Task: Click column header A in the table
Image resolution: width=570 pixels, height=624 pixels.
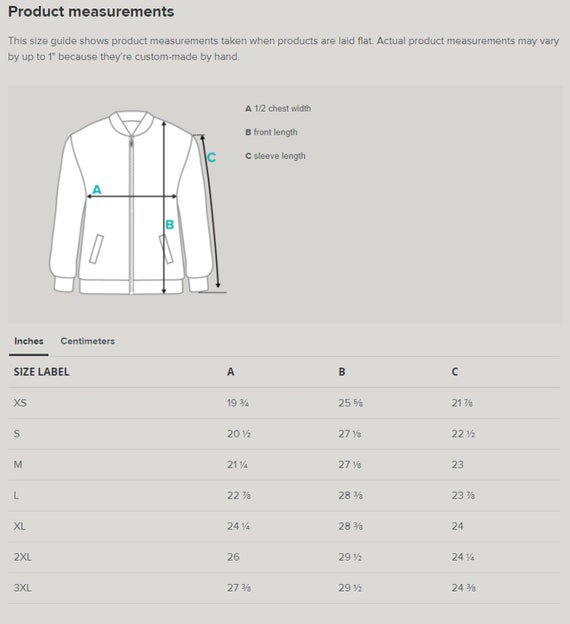Action: click(x=230, y=372)
